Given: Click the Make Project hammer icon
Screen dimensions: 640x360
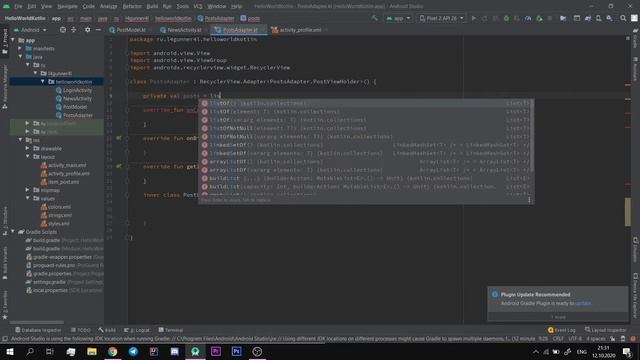Looking at the screenshot, I should [x=374, y=18].
